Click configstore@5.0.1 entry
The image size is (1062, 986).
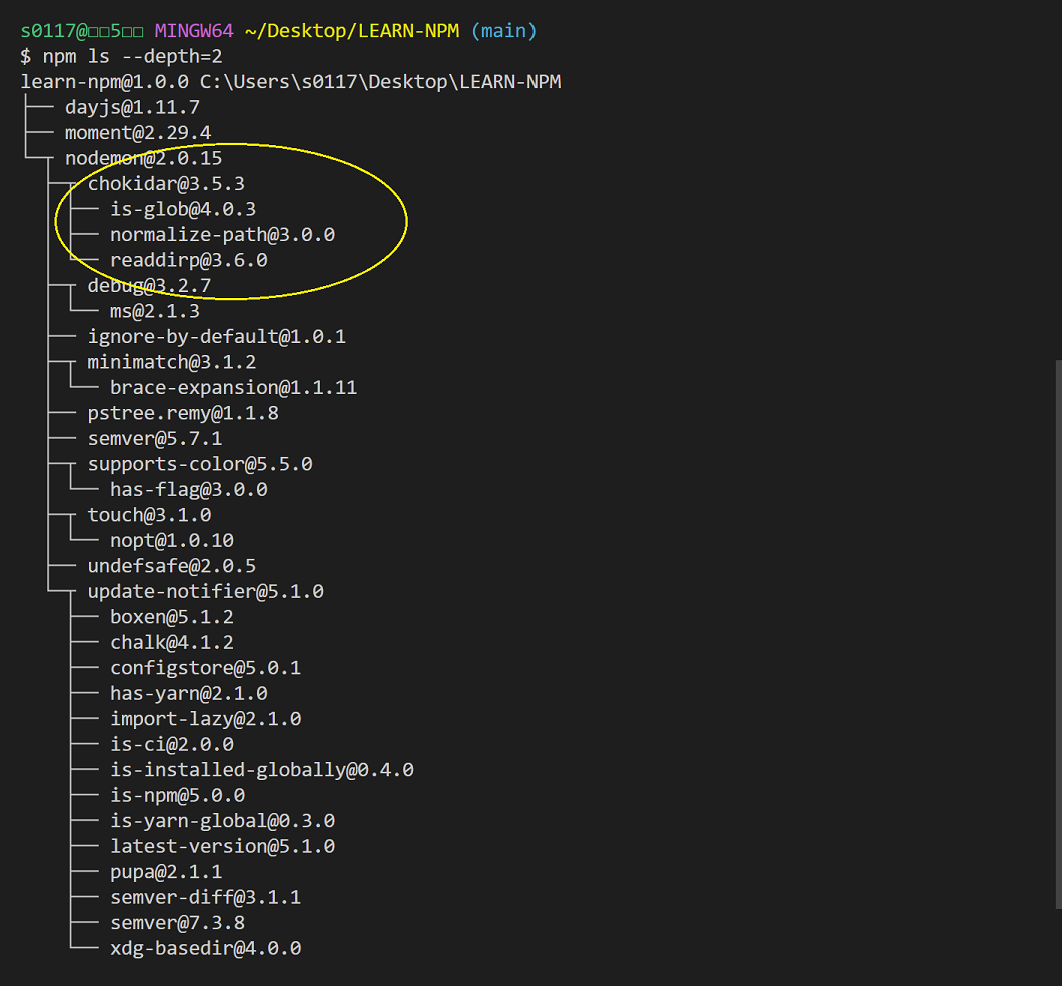coord(205,668)
